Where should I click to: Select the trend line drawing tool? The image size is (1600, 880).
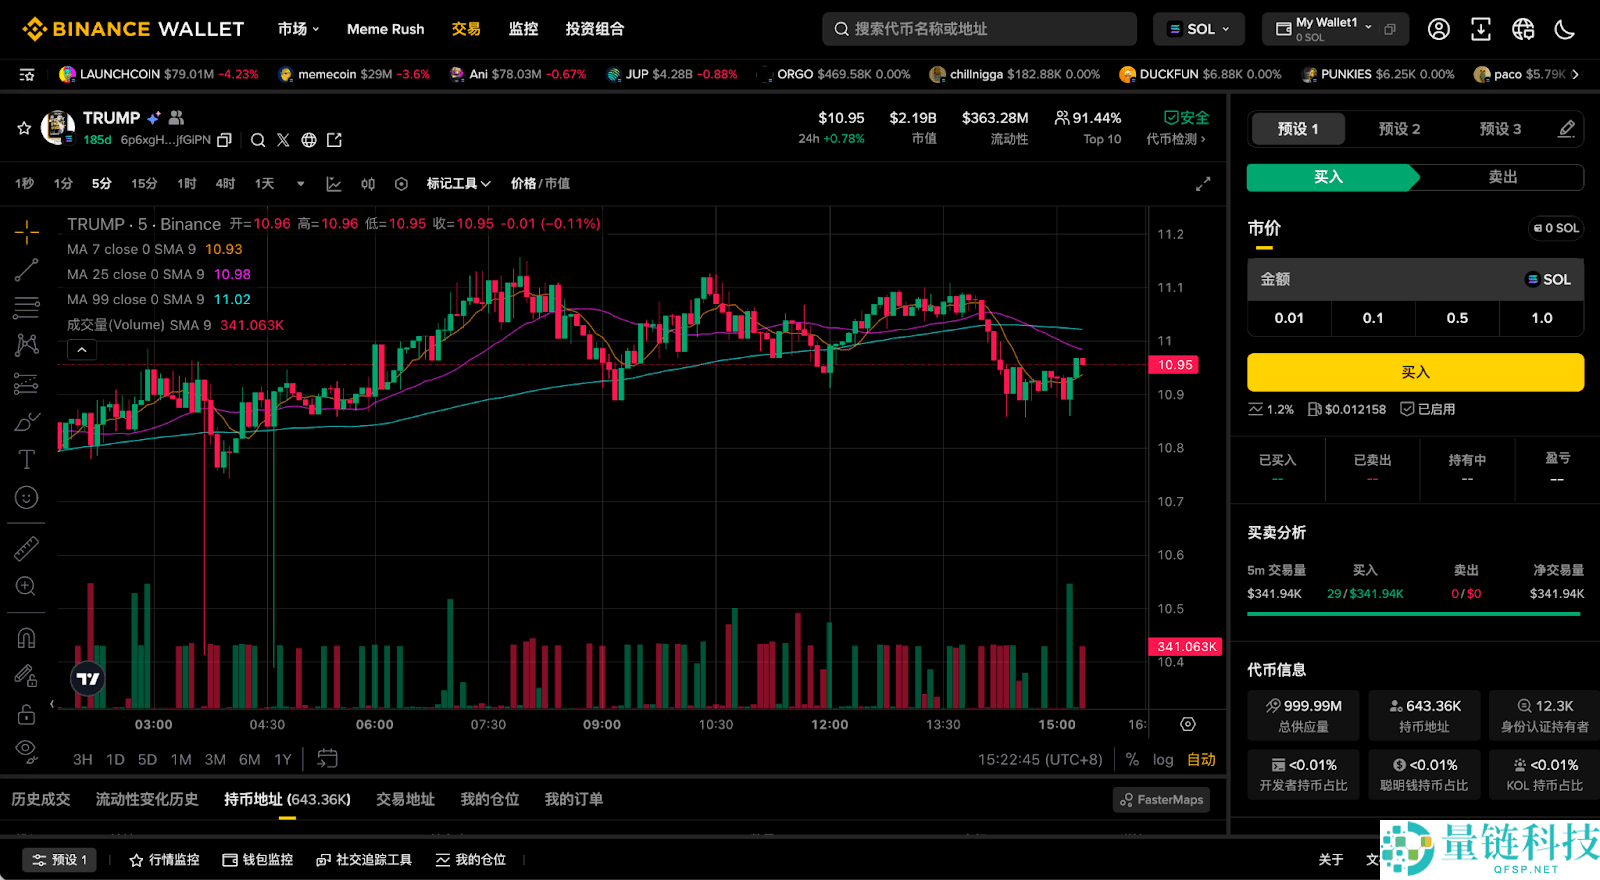27,269
